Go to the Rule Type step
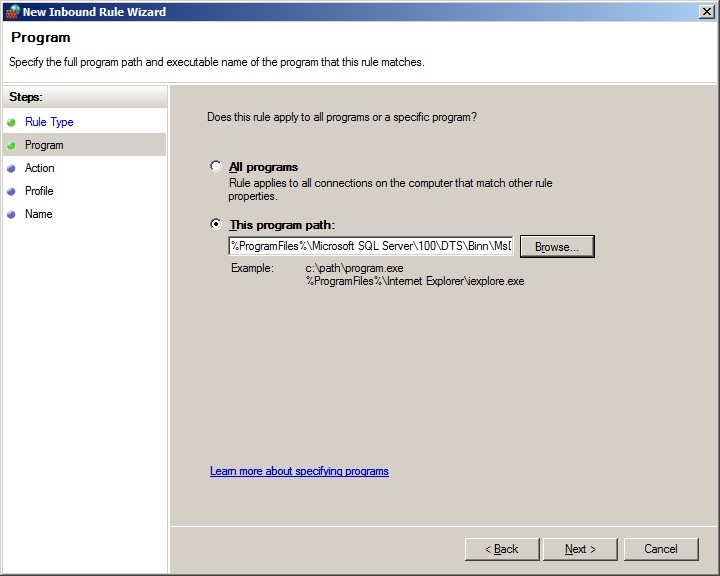 pos(49,122)
